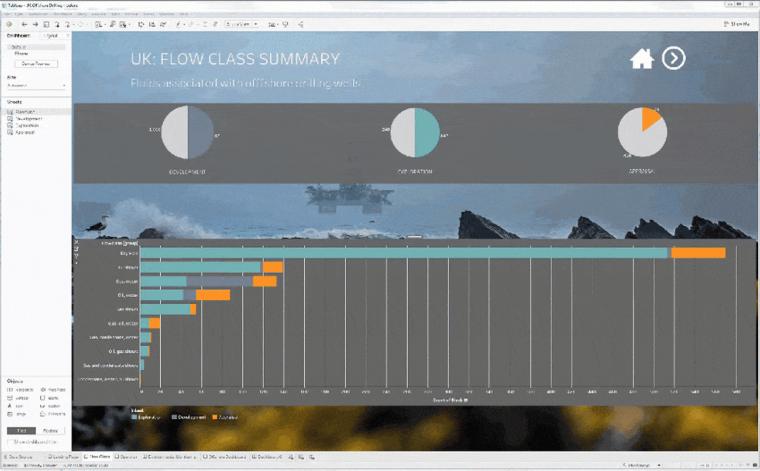The width and height of the screenshot is (760, 471).
Task: Select the Horizontal object
Action: pos(20,390)
